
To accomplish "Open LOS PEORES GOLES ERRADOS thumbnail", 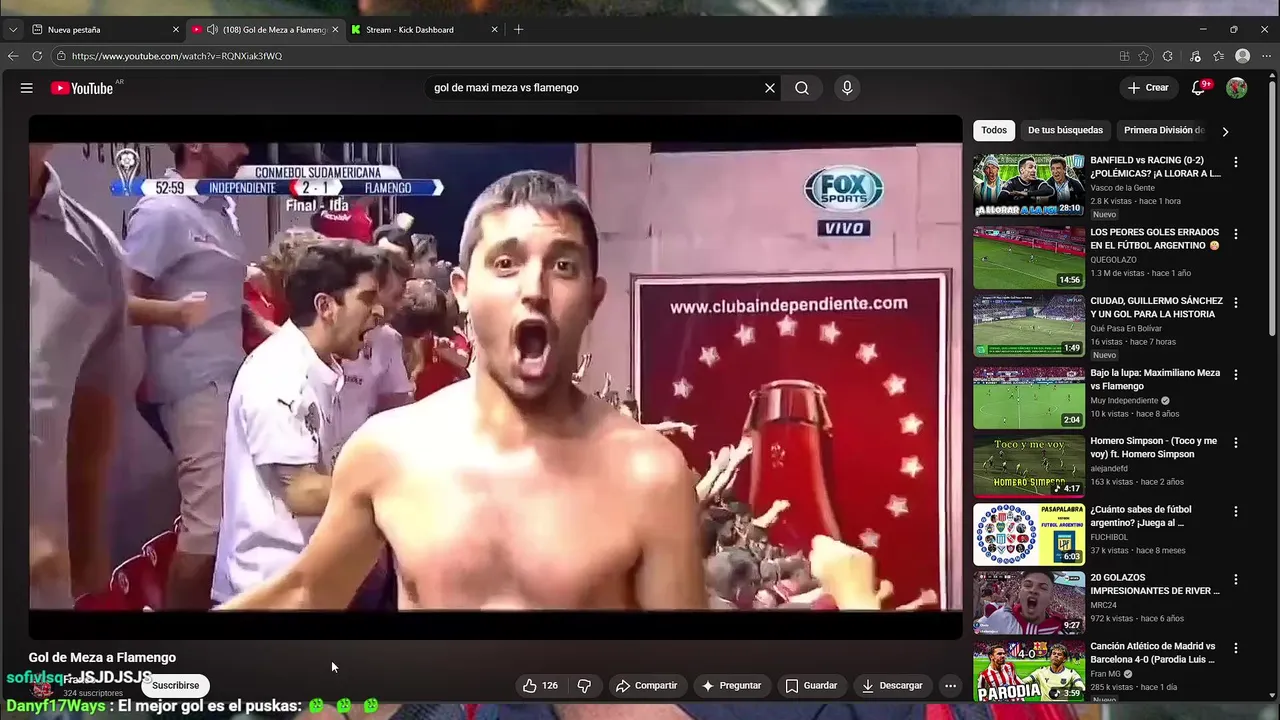I will (x=1029, y=257).
